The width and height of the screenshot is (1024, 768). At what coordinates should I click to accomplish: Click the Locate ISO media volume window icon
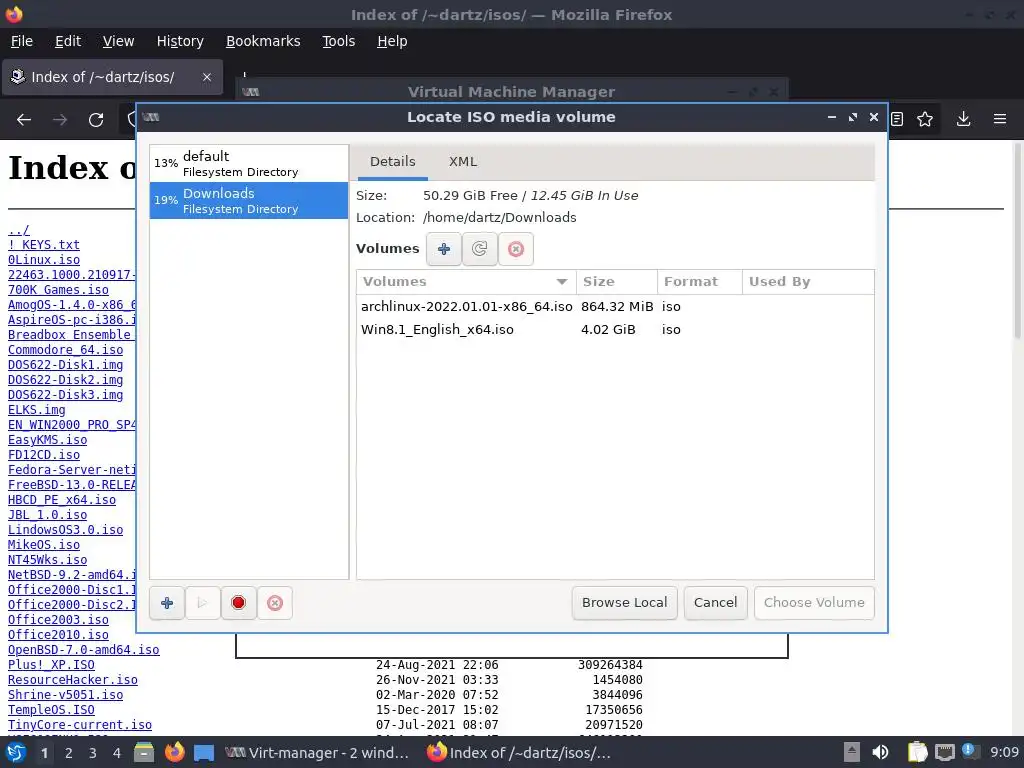pos(151,117)
